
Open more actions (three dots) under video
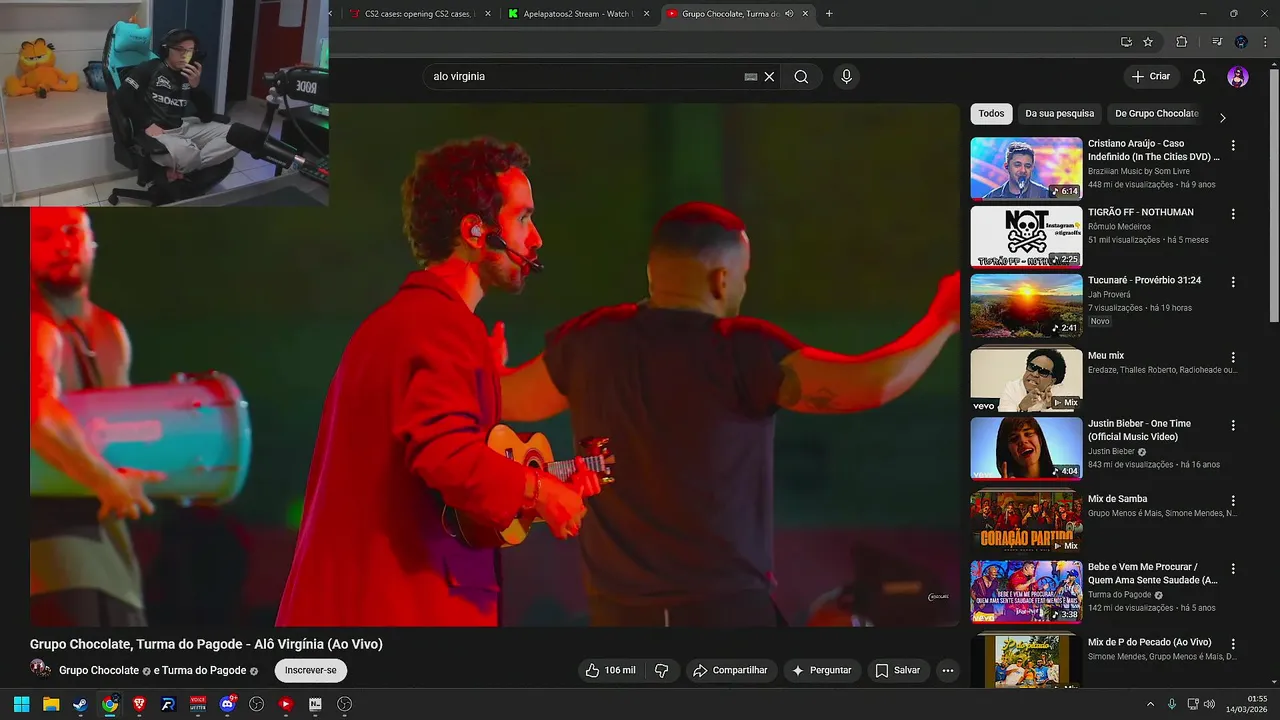[x=947, y=670]
